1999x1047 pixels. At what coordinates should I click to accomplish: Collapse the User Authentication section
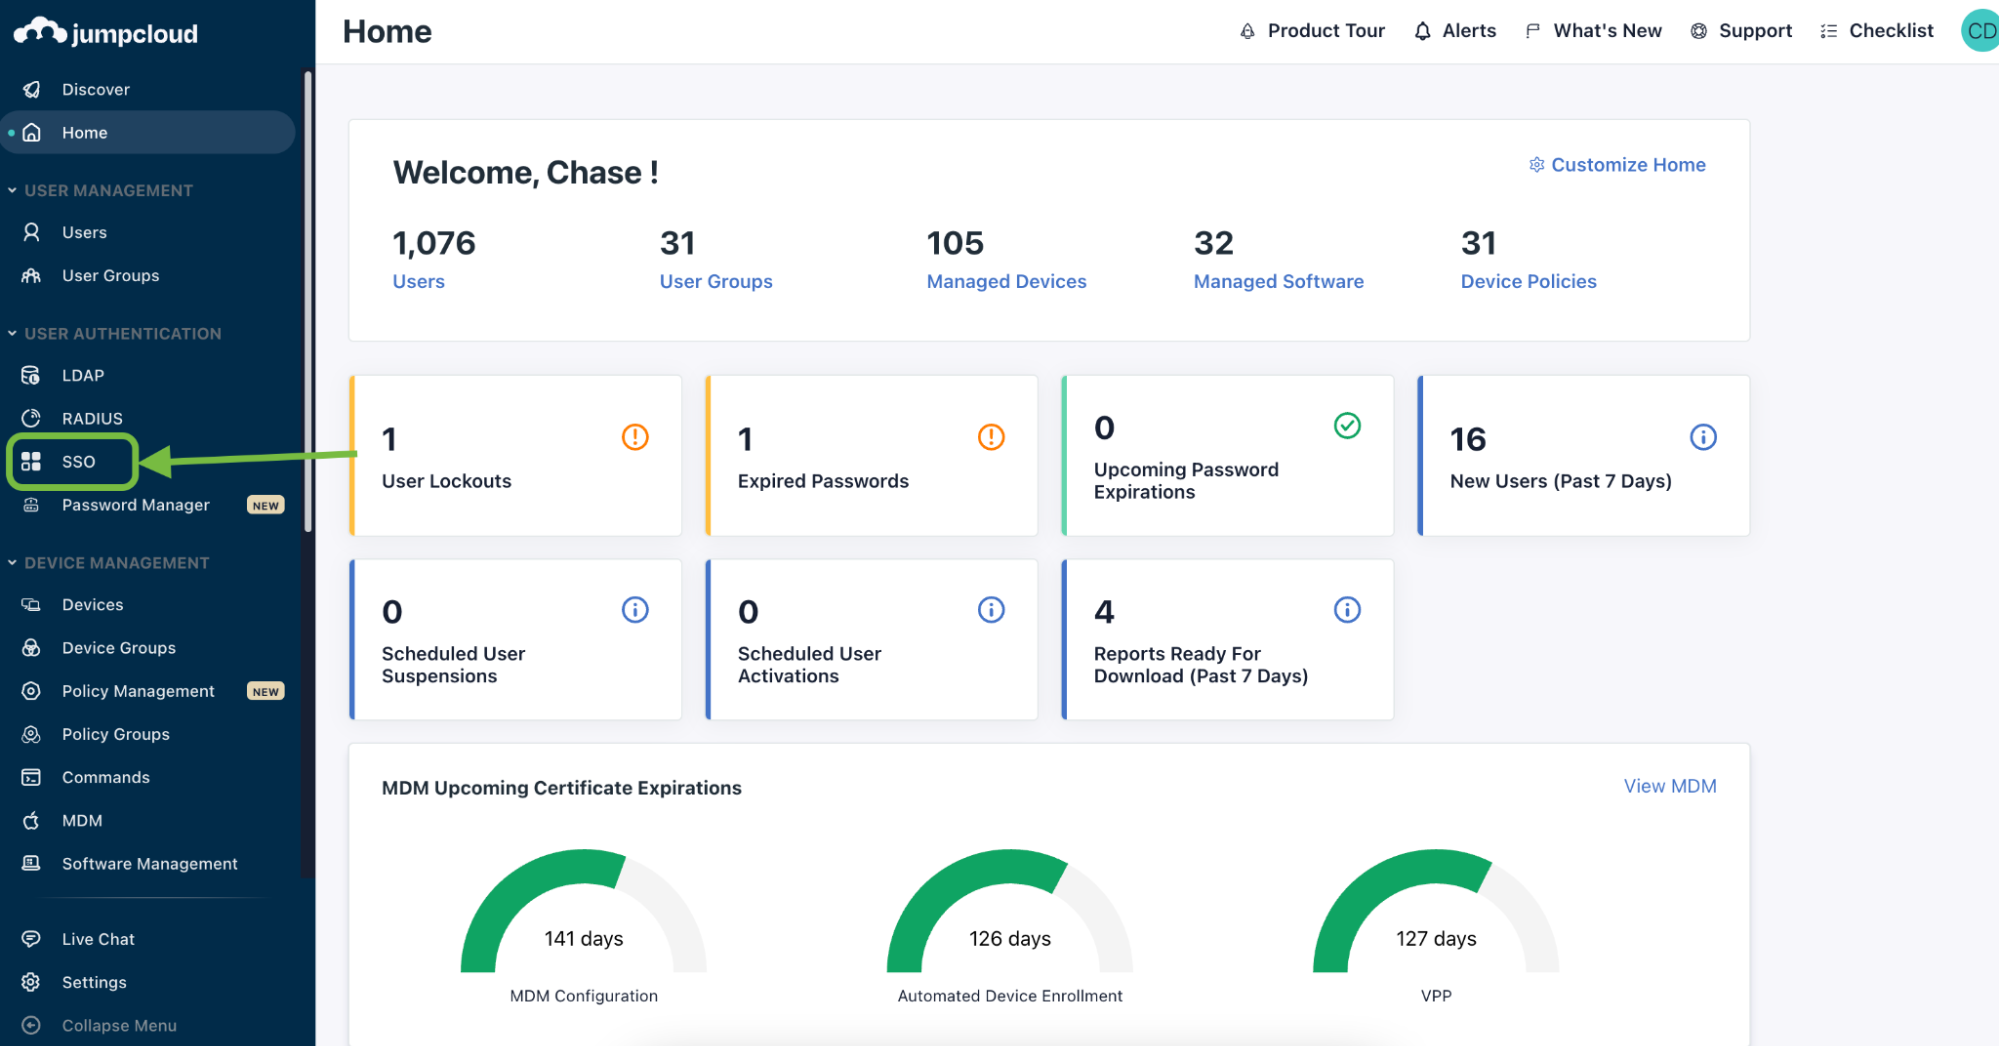[12, 333]
